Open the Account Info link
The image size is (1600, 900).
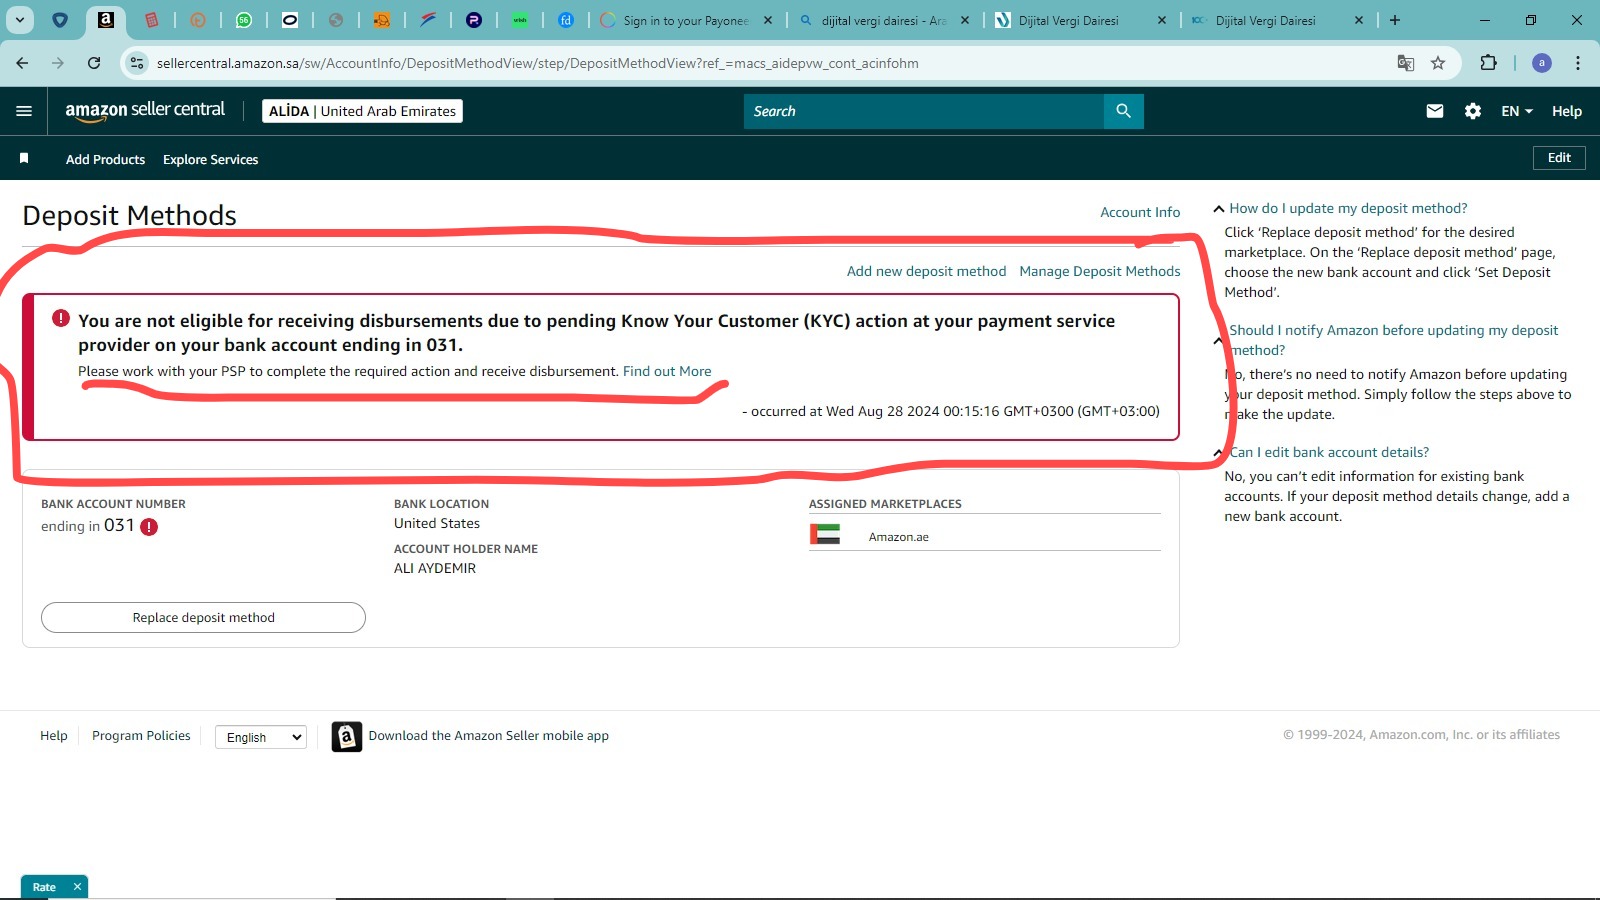[1140, 212]
